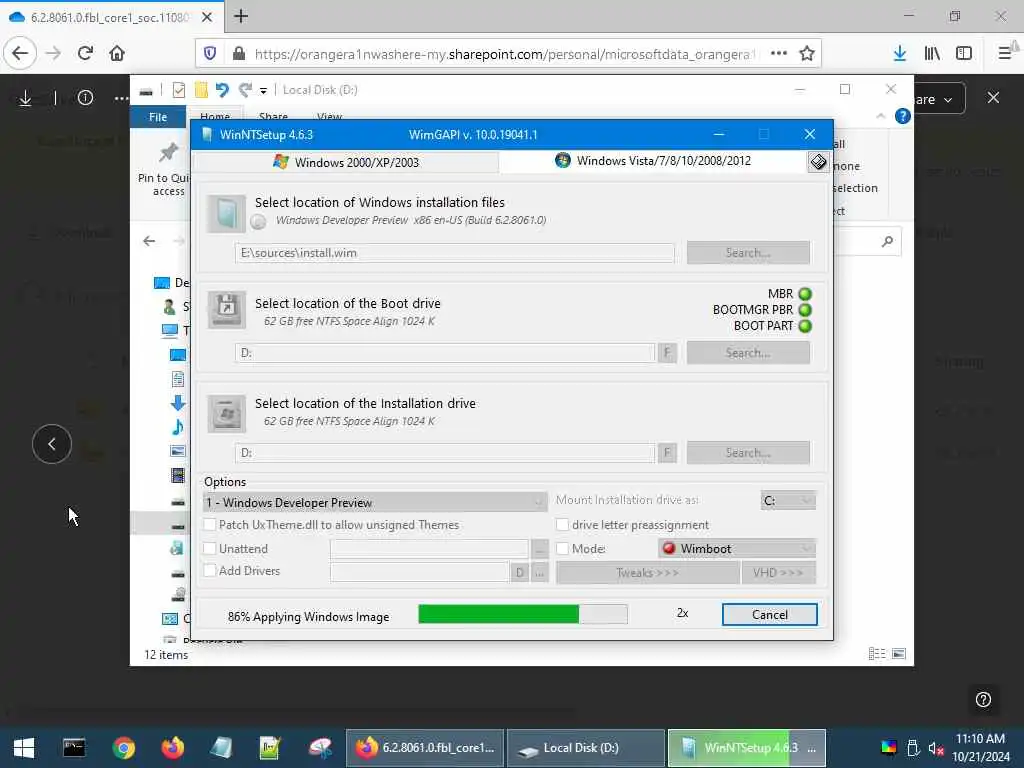
Task: Cancel applying the Windows image
Action: pos(769,615)
